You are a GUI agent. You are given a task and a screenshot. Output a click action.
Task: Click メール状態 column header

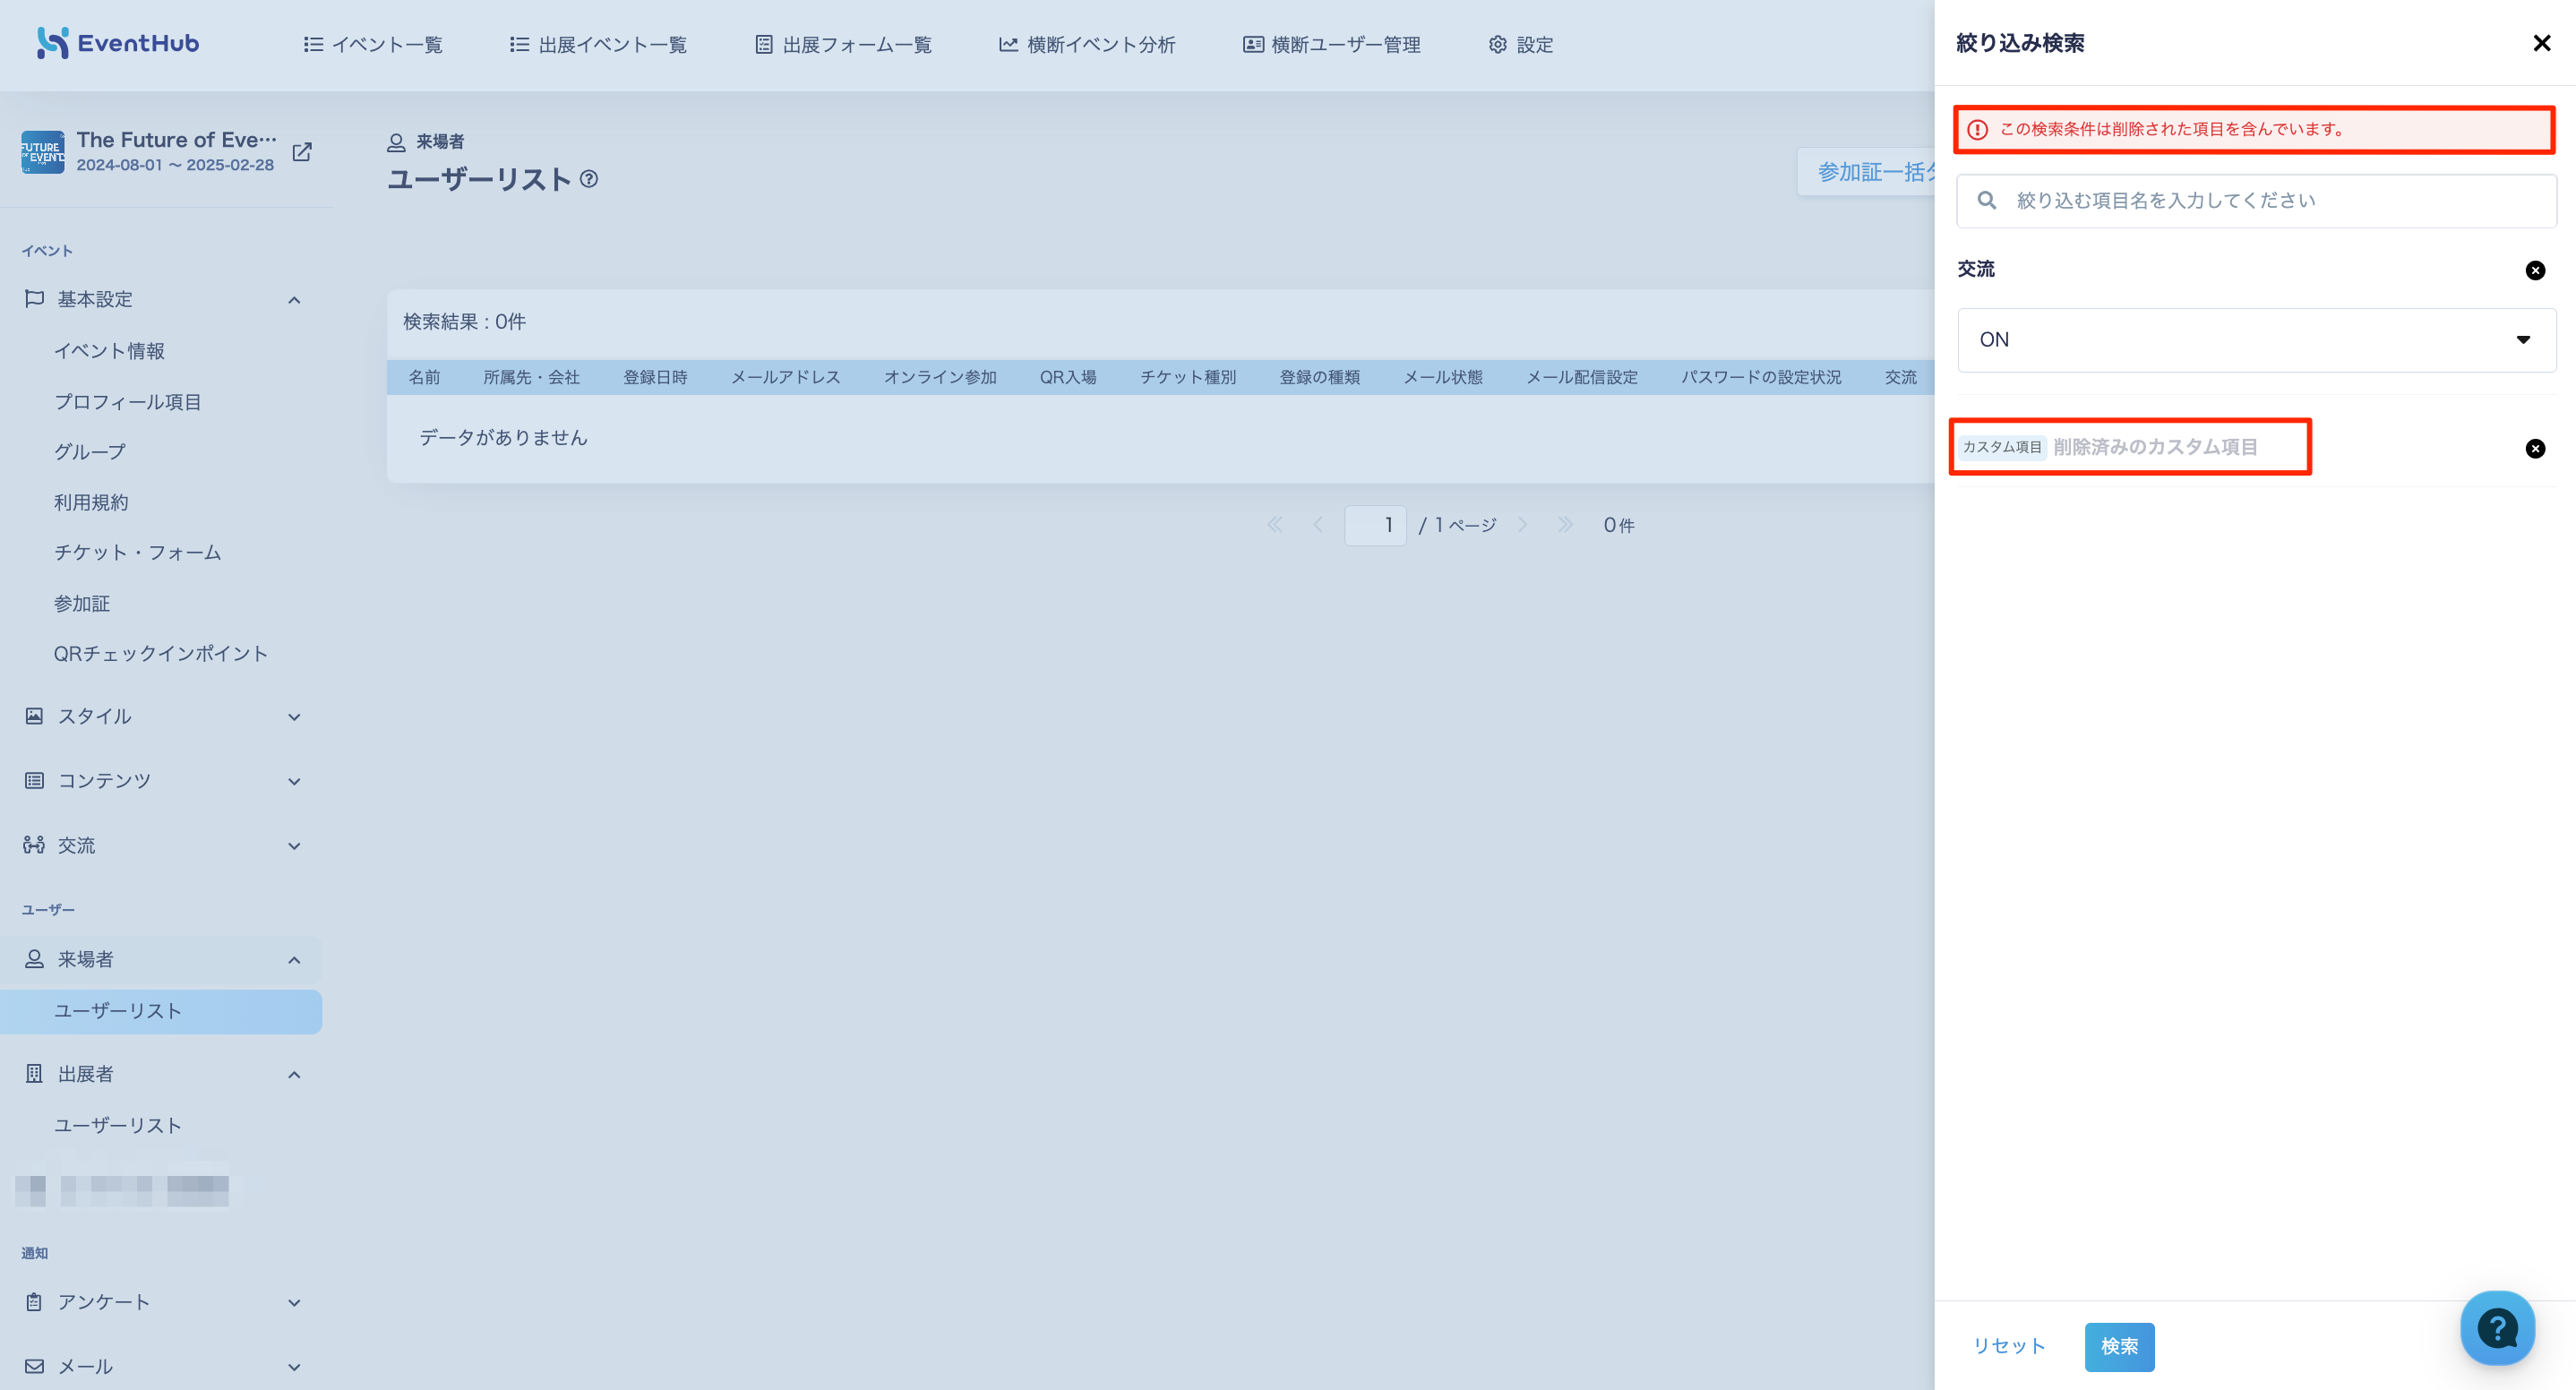[x=1443, y=377]
